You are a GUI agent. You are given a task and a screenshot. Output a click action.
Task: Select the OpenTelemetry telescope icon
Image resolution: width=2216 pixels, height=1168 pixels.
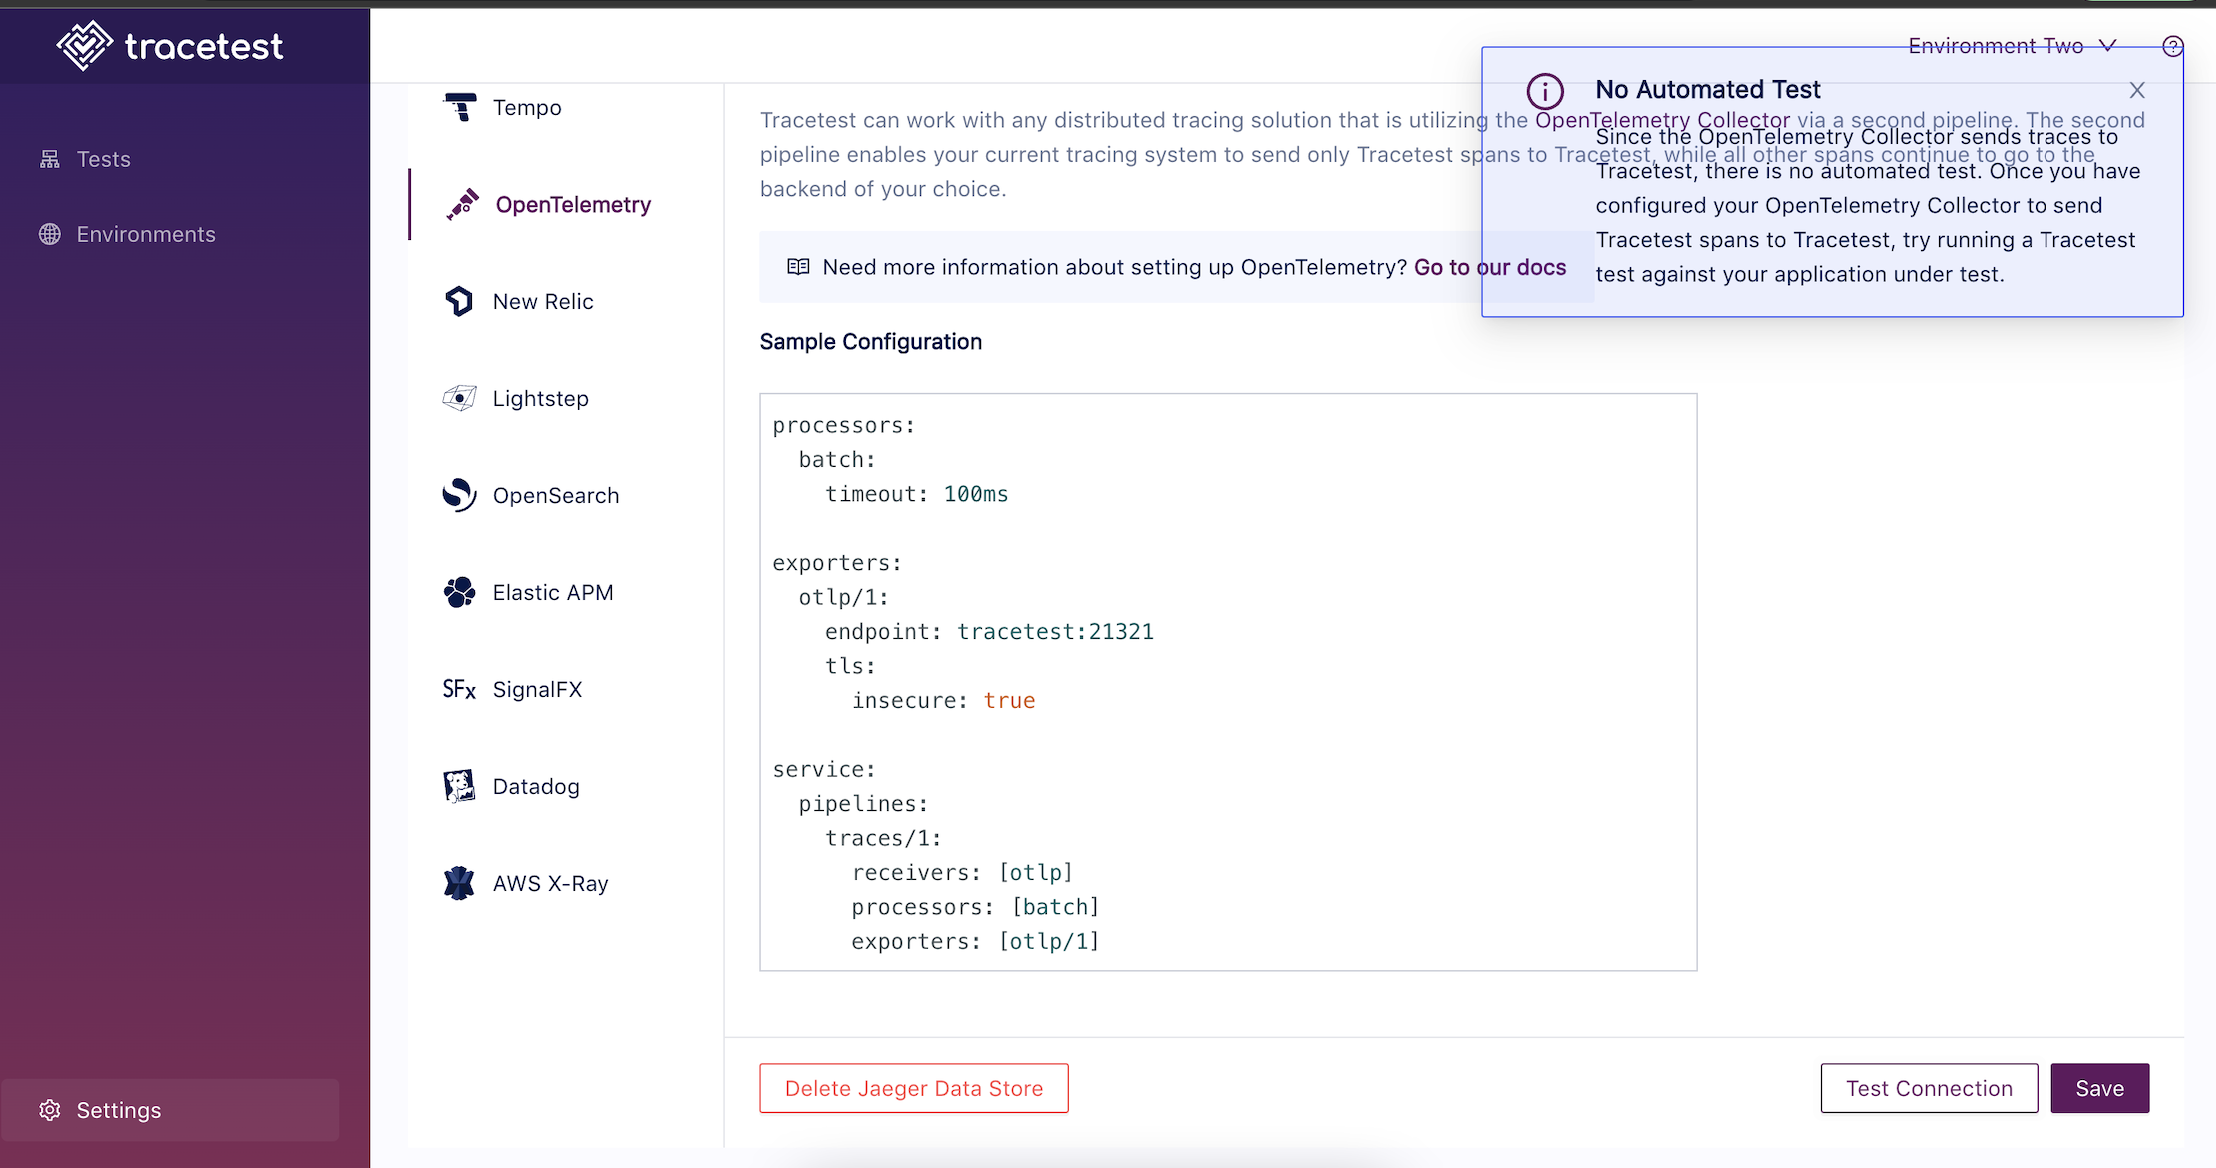(462, 204)
